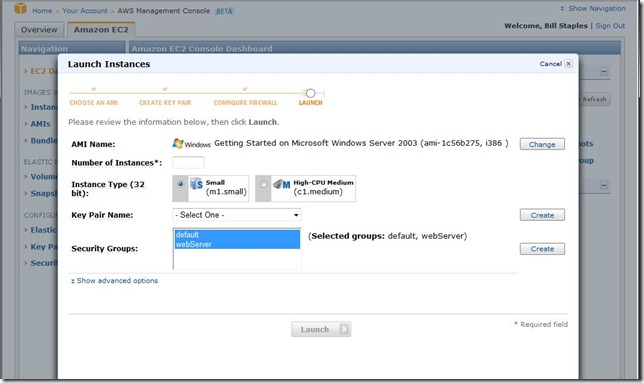
Task: Select the Small (m1.small) radio button
Action: click(x=180, y=184)
